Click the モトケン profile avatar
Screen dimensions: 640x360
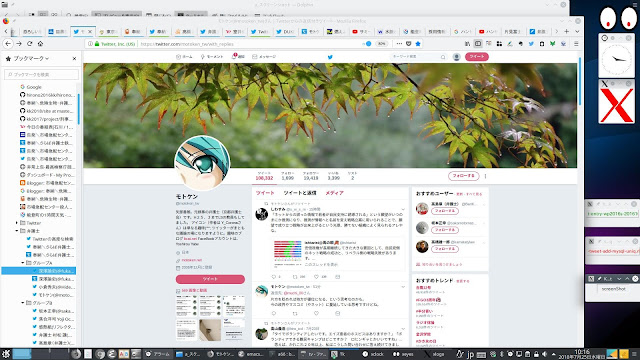[202, 163]
